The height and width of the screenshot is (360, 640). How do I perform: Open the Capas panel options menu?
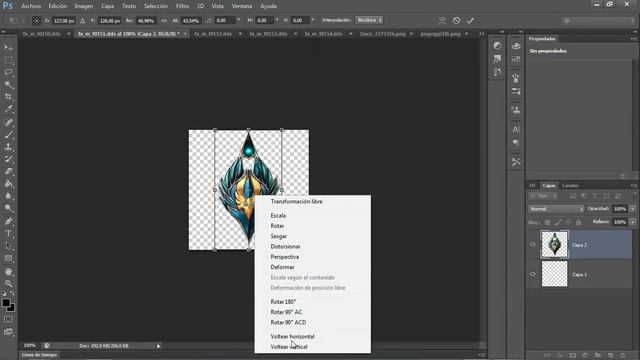pos(633,186)
